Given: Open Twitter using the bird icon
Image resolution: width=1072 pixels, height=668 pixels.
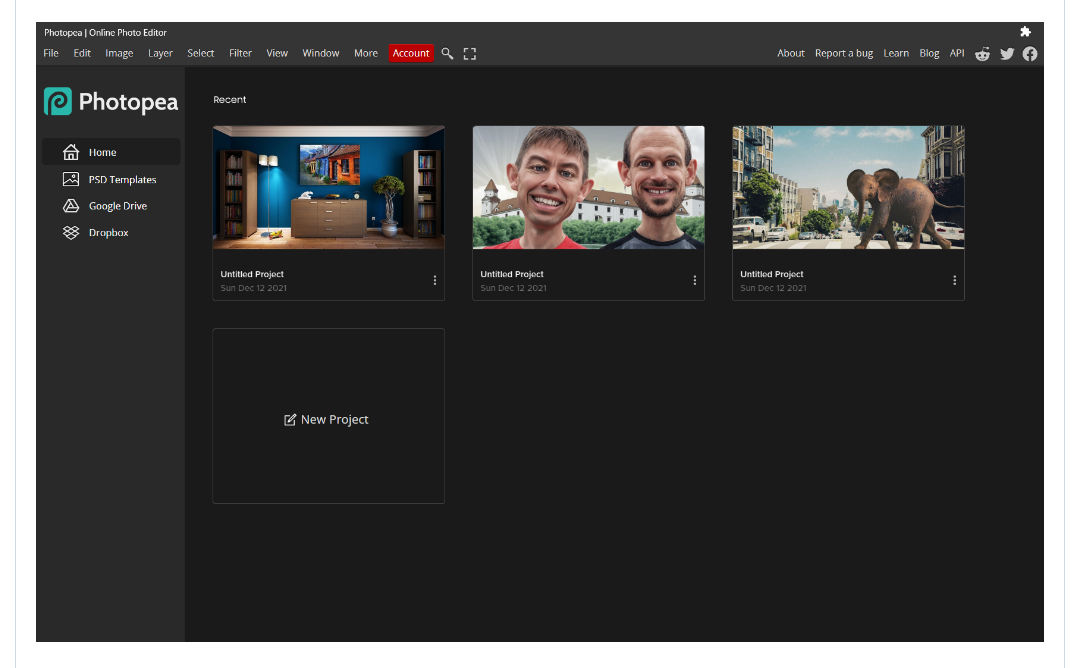Looking at the screenshot, I should pyautogui.click(x=1007, y=54).
